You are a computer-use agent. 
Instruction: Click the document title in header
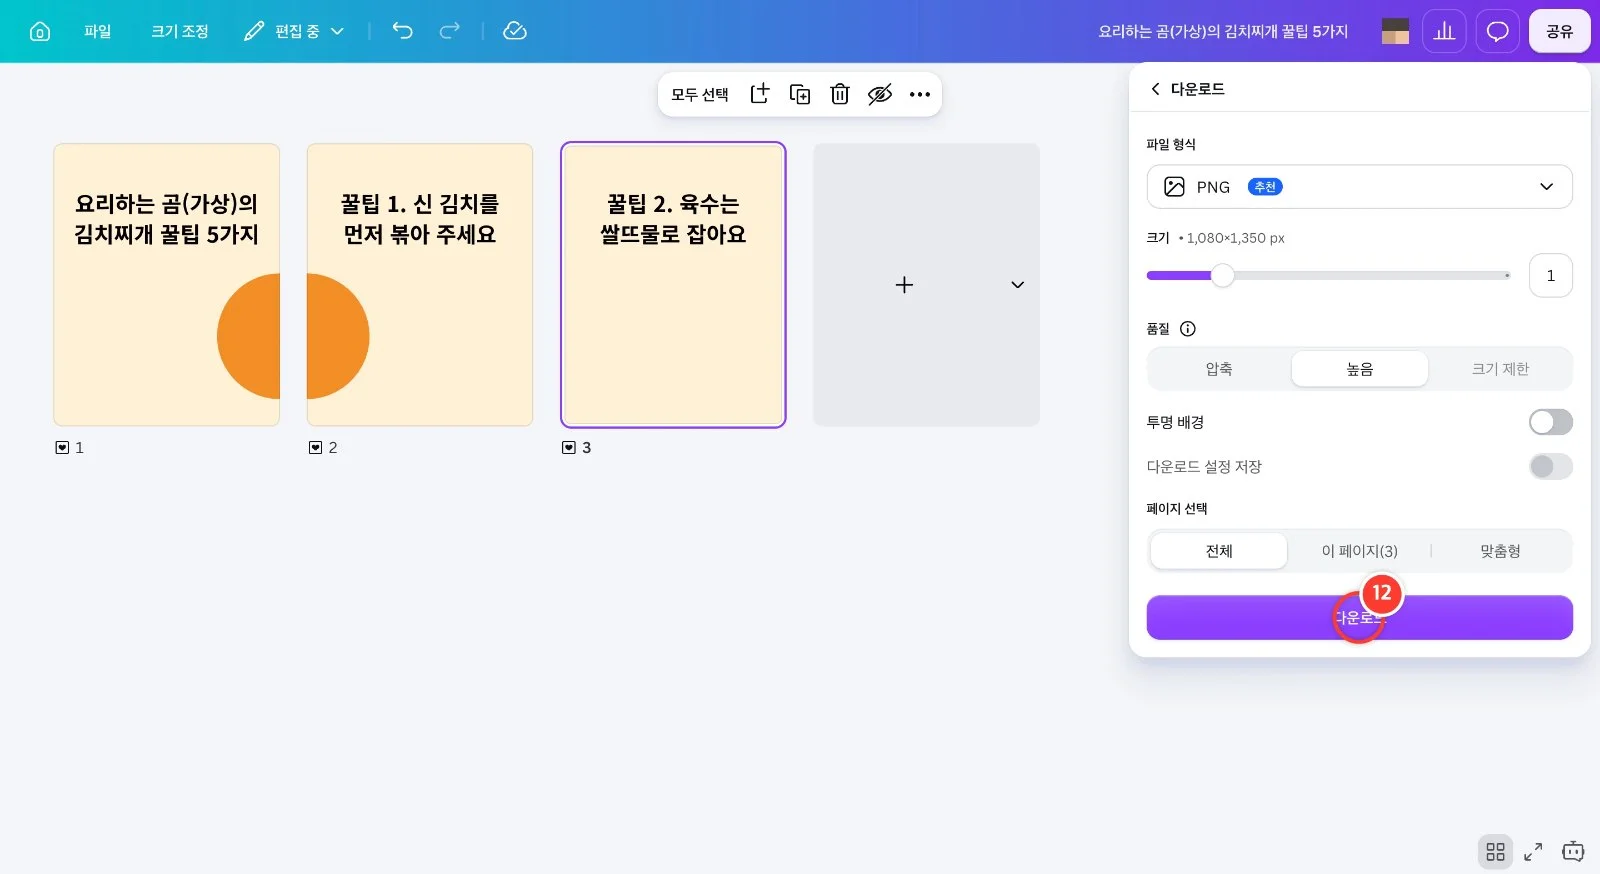tap(1223, 31)
